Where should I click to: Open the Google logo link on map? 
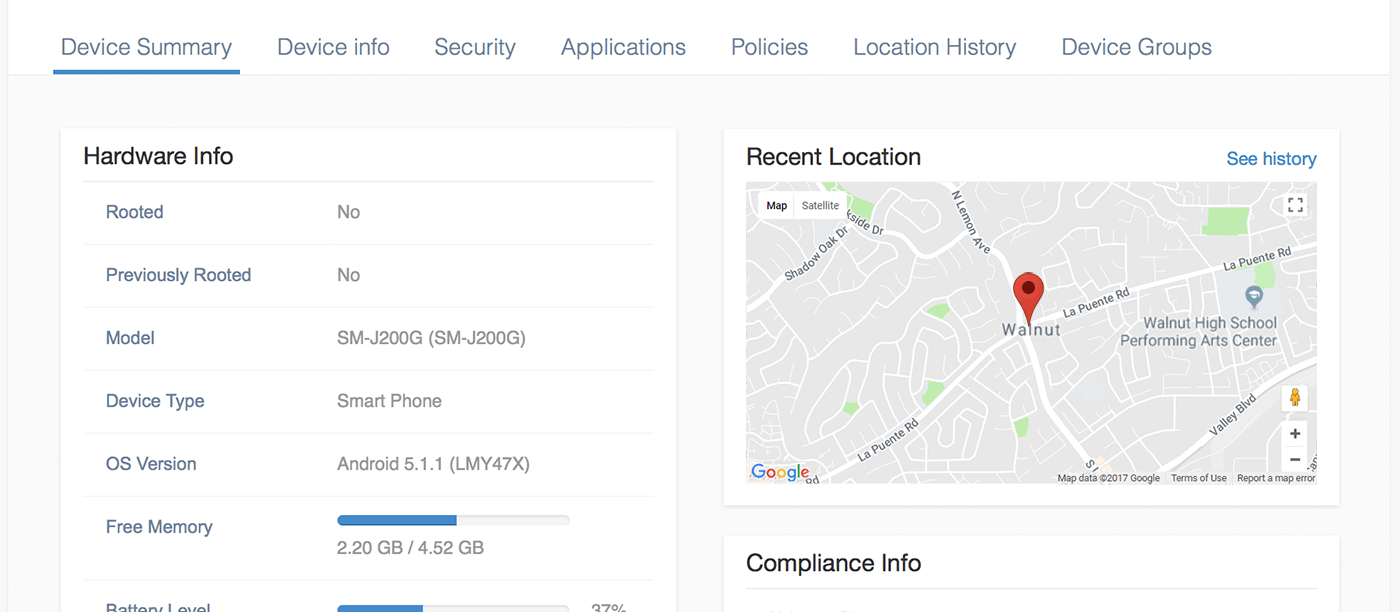(780, 472)
